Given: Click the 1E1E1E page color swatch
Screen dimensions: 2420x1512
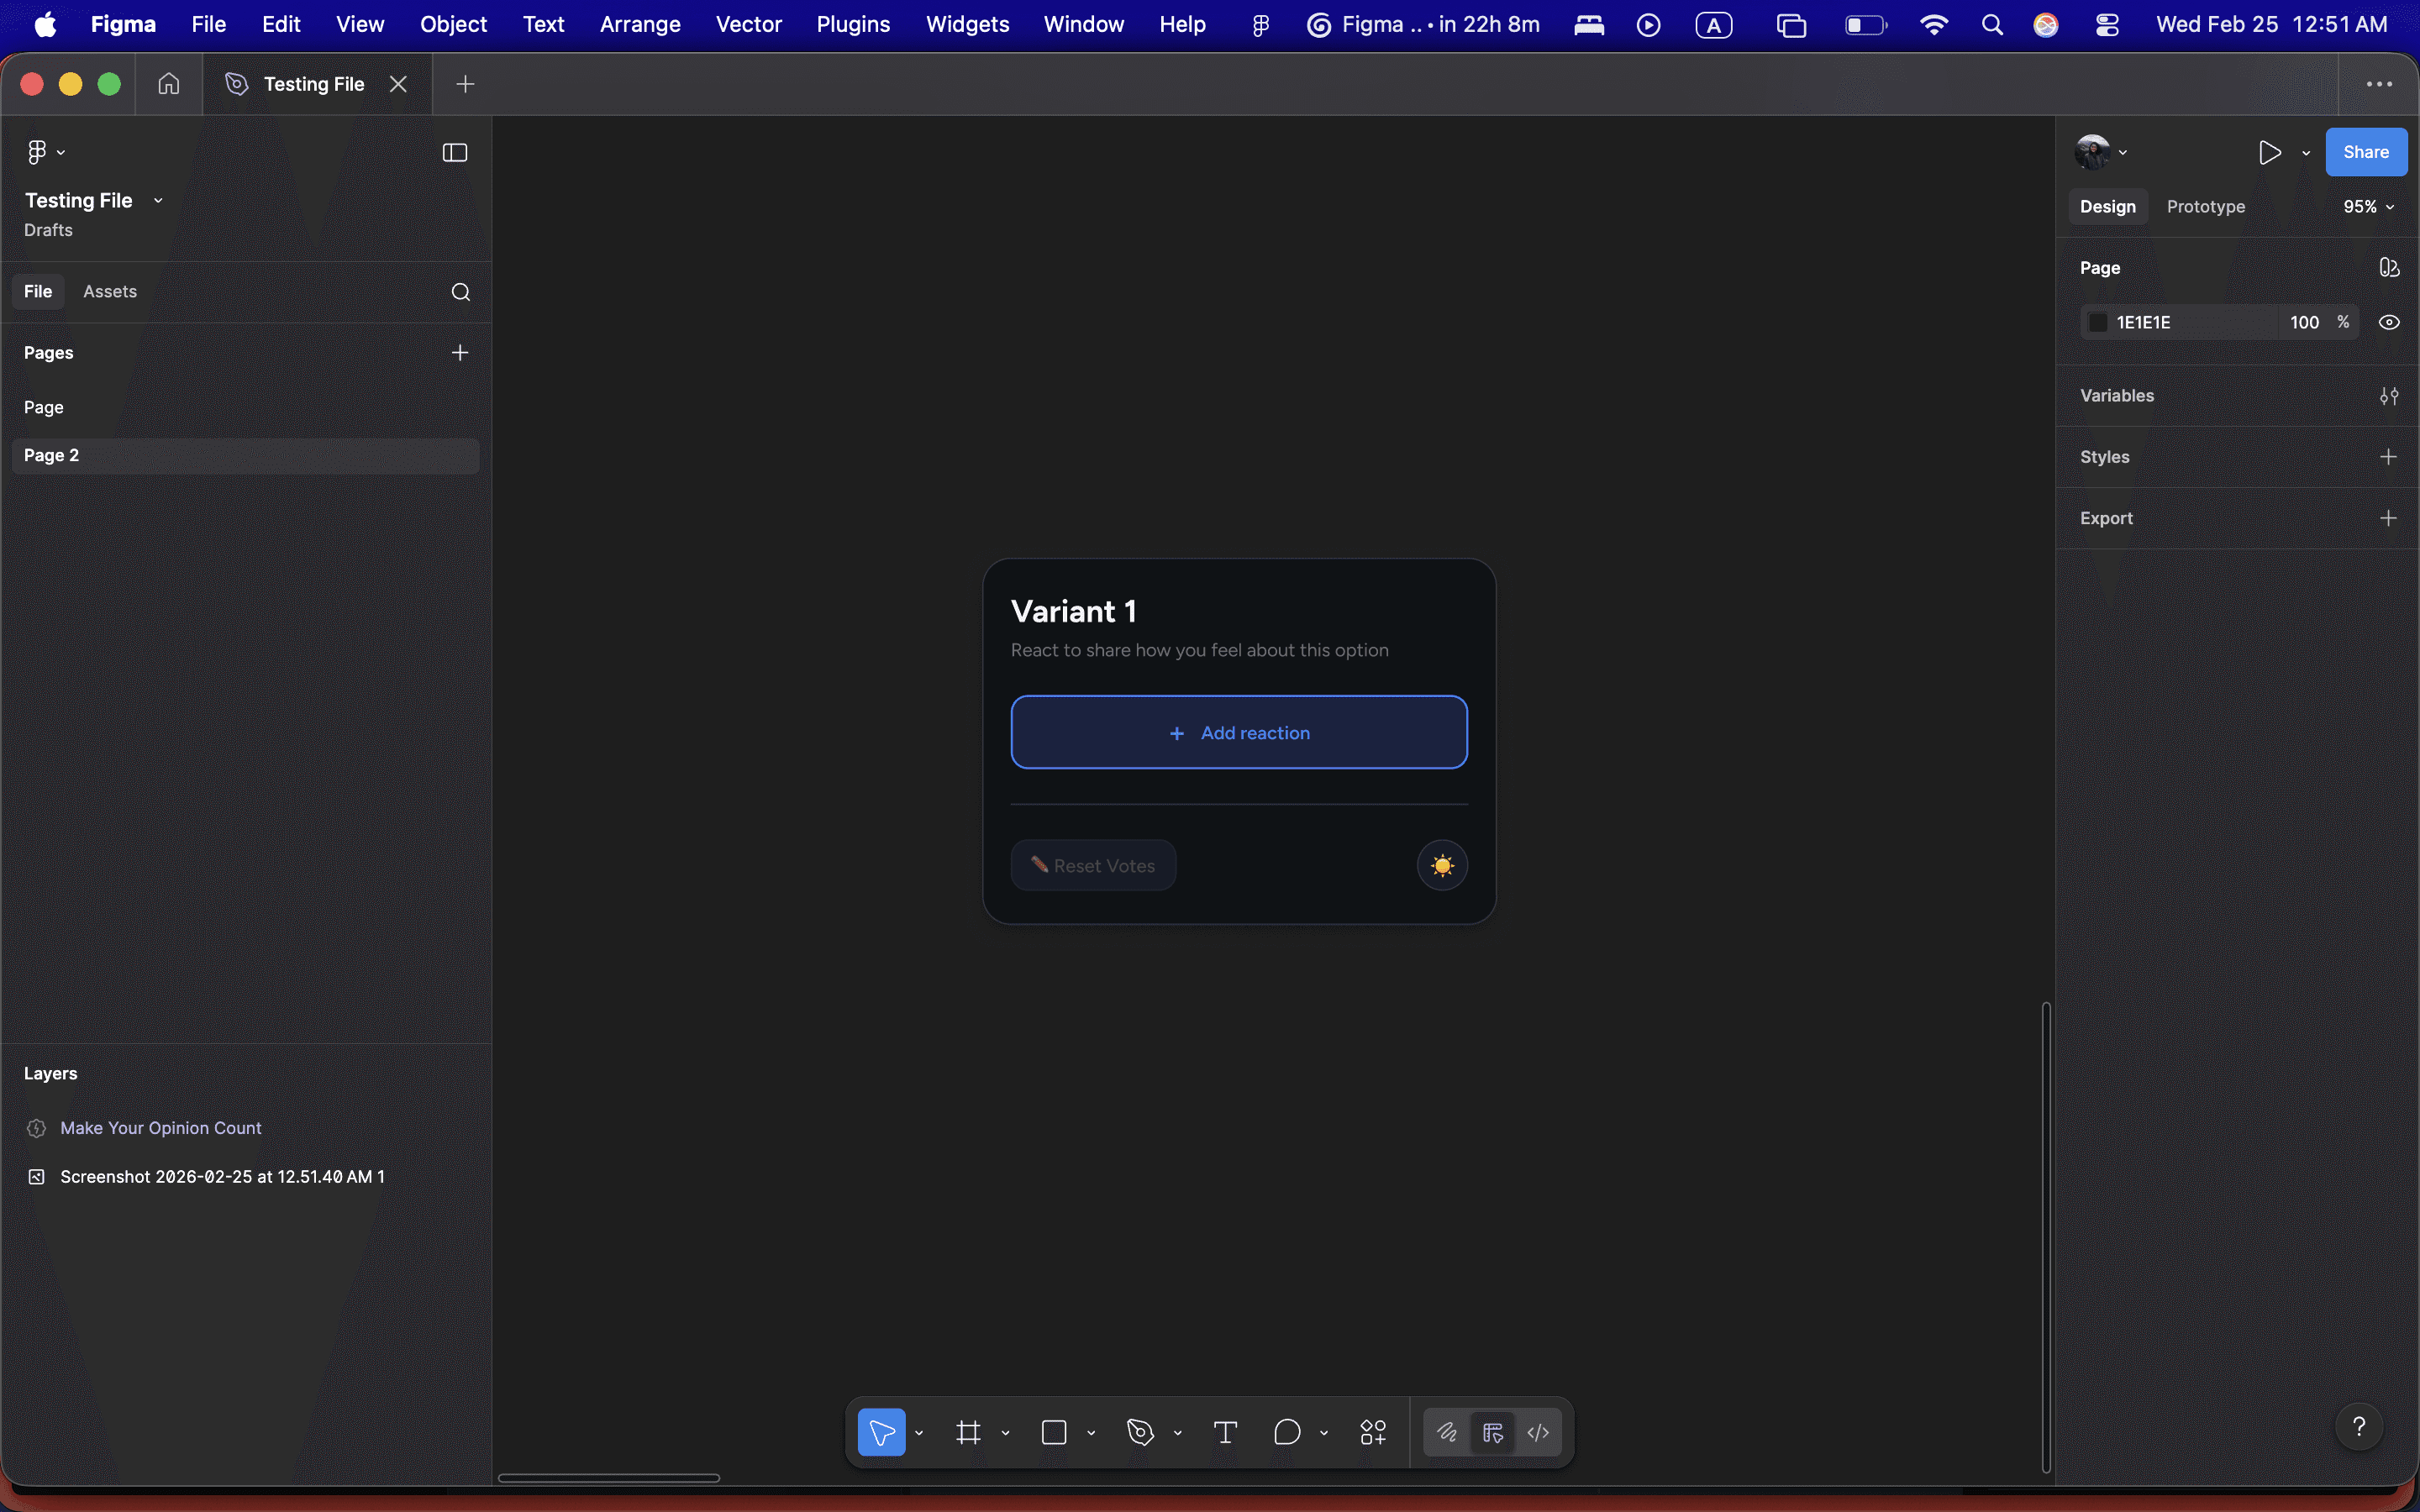Looking at the screenshot, I should click(2098, 322).
